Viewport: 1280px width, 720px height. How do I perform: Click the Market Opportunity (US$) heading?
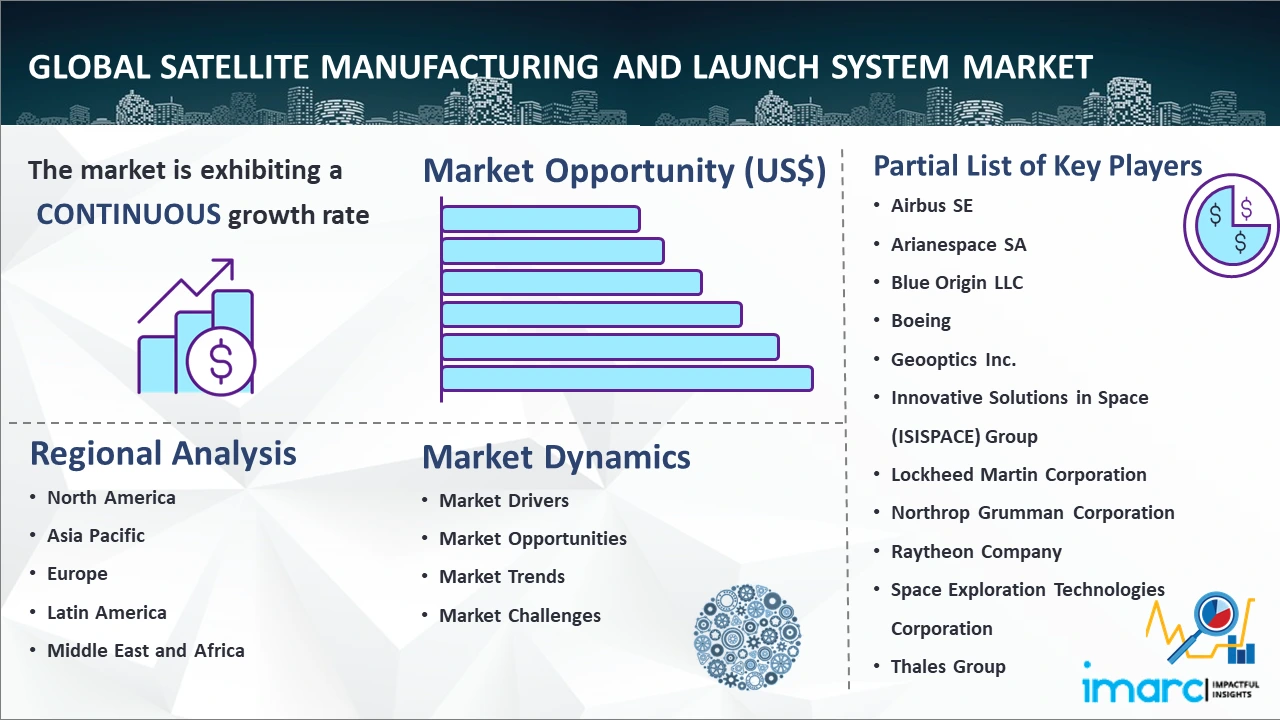click(625, 171)
